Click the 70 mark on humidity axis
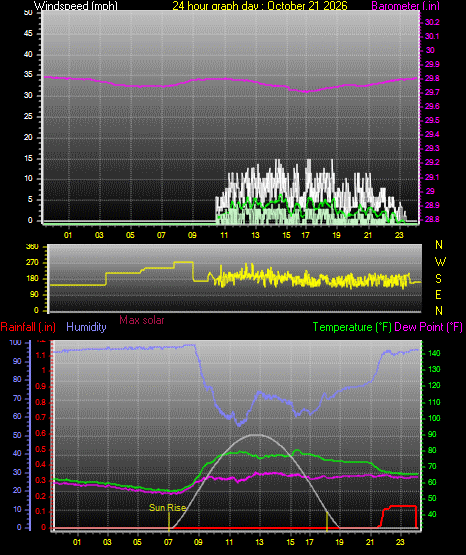The image size is (466, 555). coord(17,398)
